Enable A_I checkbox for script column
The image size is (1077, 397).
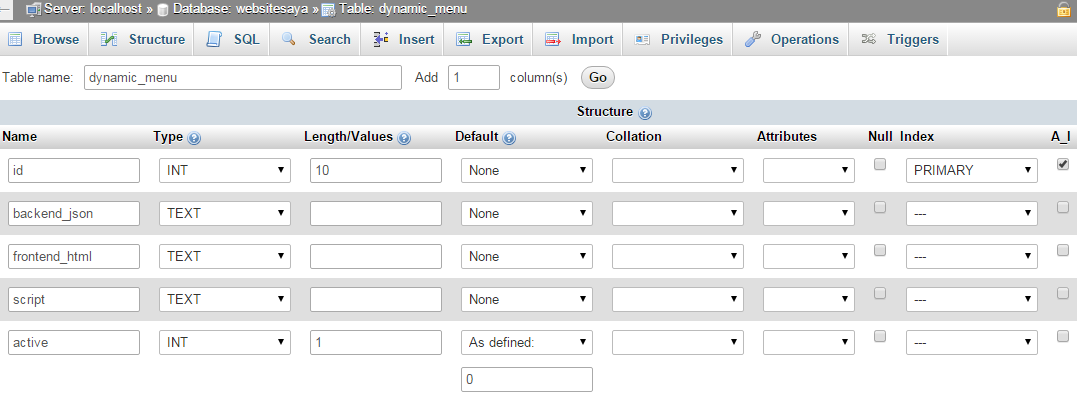(x=1063, y=293)
